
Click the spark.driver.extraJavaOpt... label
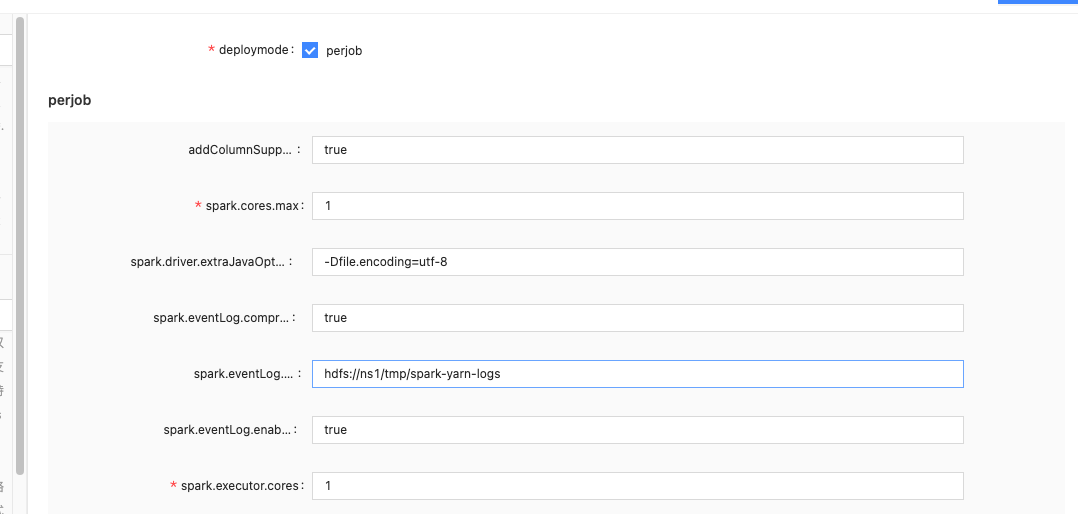coord(210,262)
